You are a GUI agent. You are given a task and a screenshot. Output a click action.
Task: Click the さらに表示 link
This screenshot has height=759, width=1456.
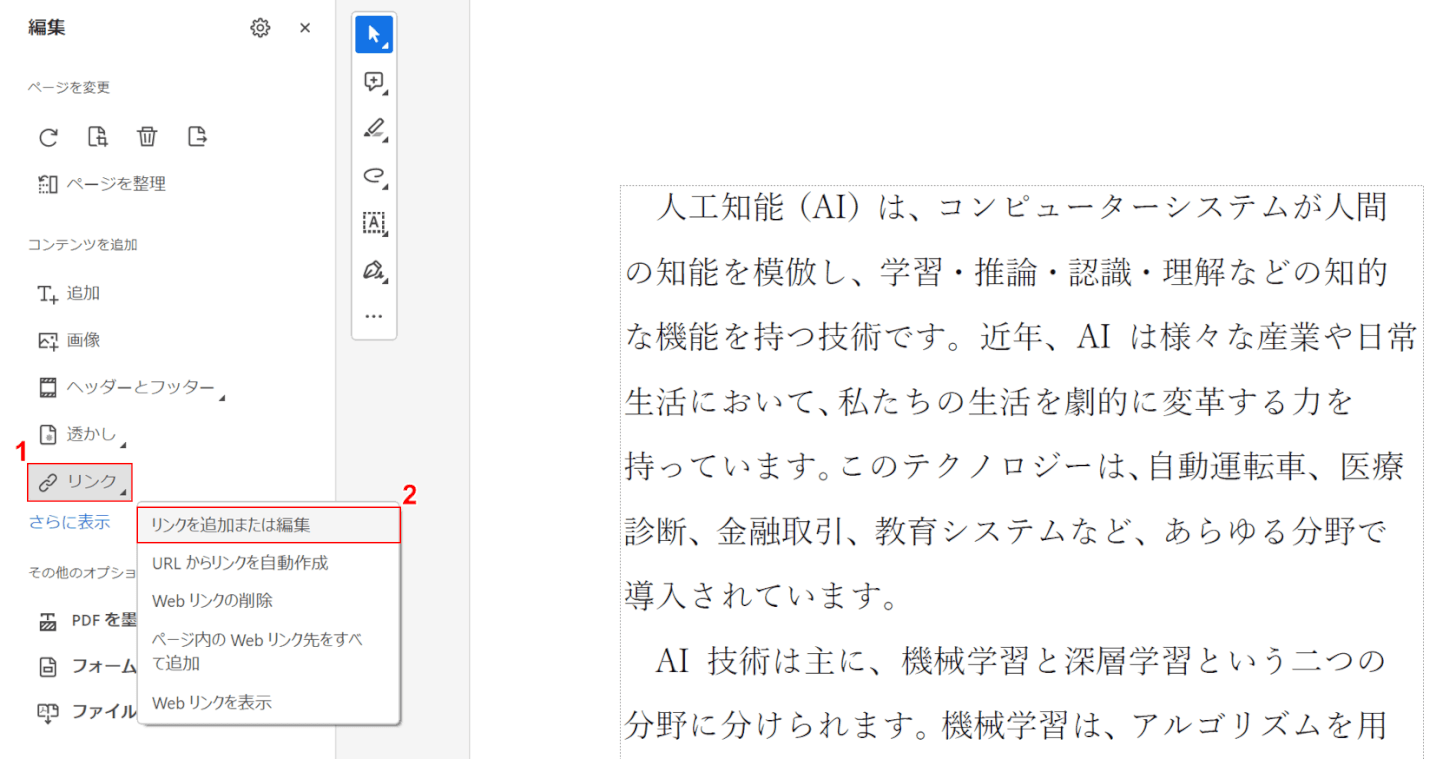click(69, 522)
